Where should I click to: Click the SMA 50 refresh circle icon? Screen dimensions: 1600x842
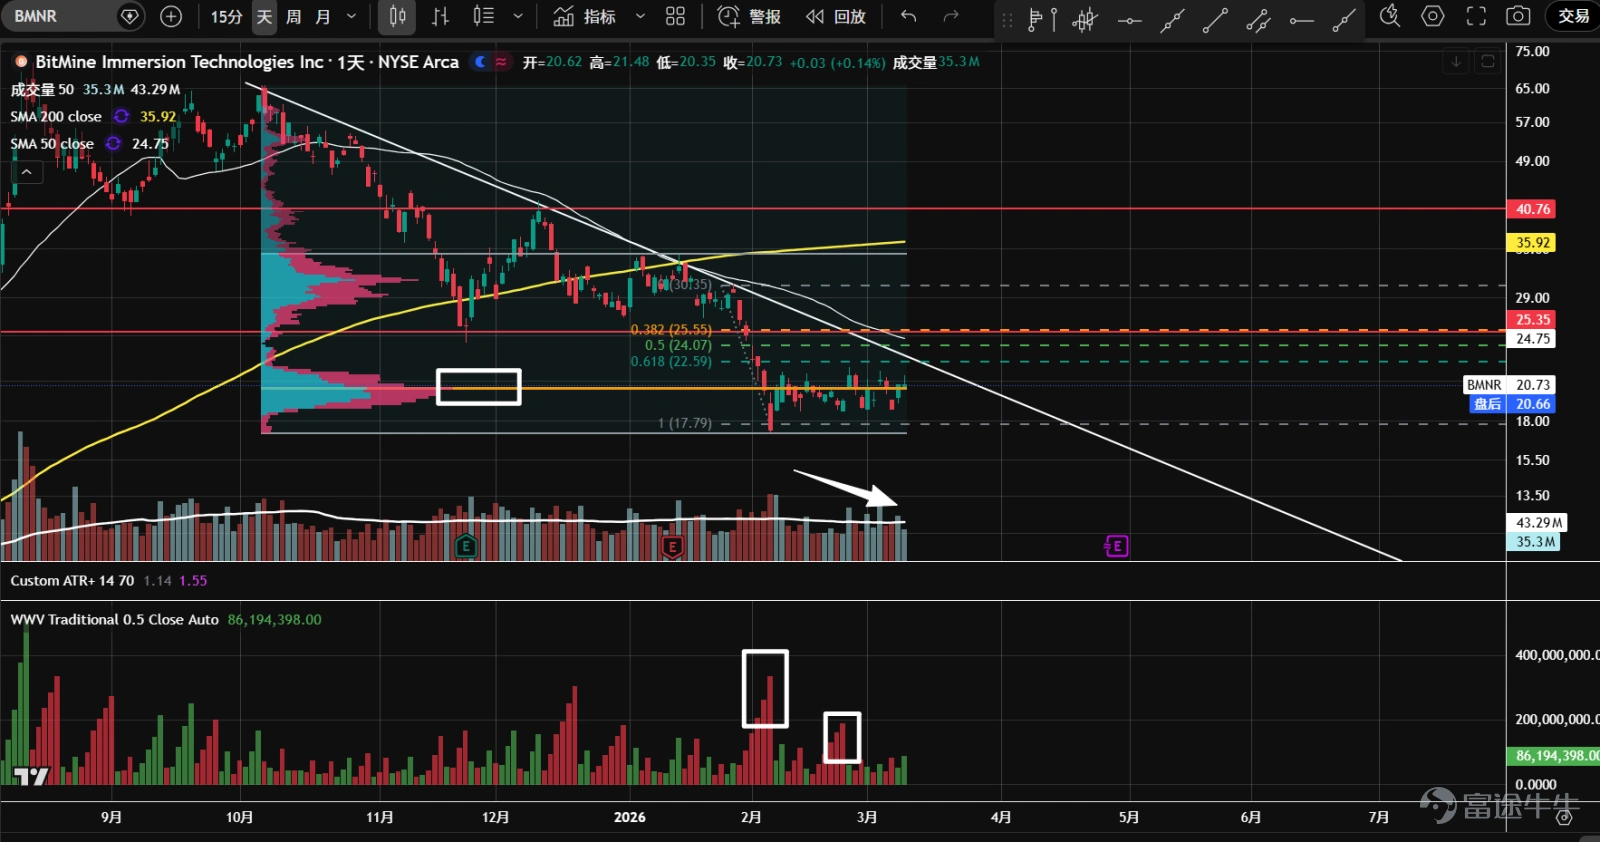113,143
